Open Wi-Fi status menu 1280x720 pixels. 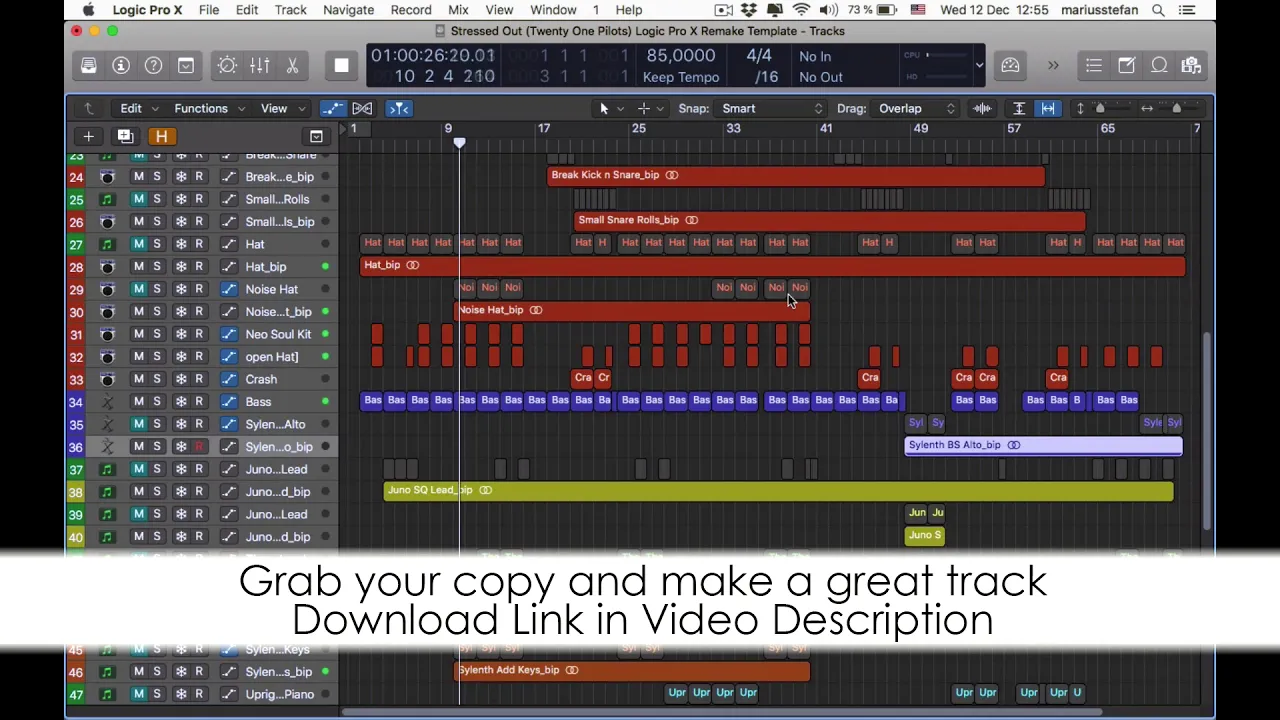pyautogui.click(x=801, y=10)
